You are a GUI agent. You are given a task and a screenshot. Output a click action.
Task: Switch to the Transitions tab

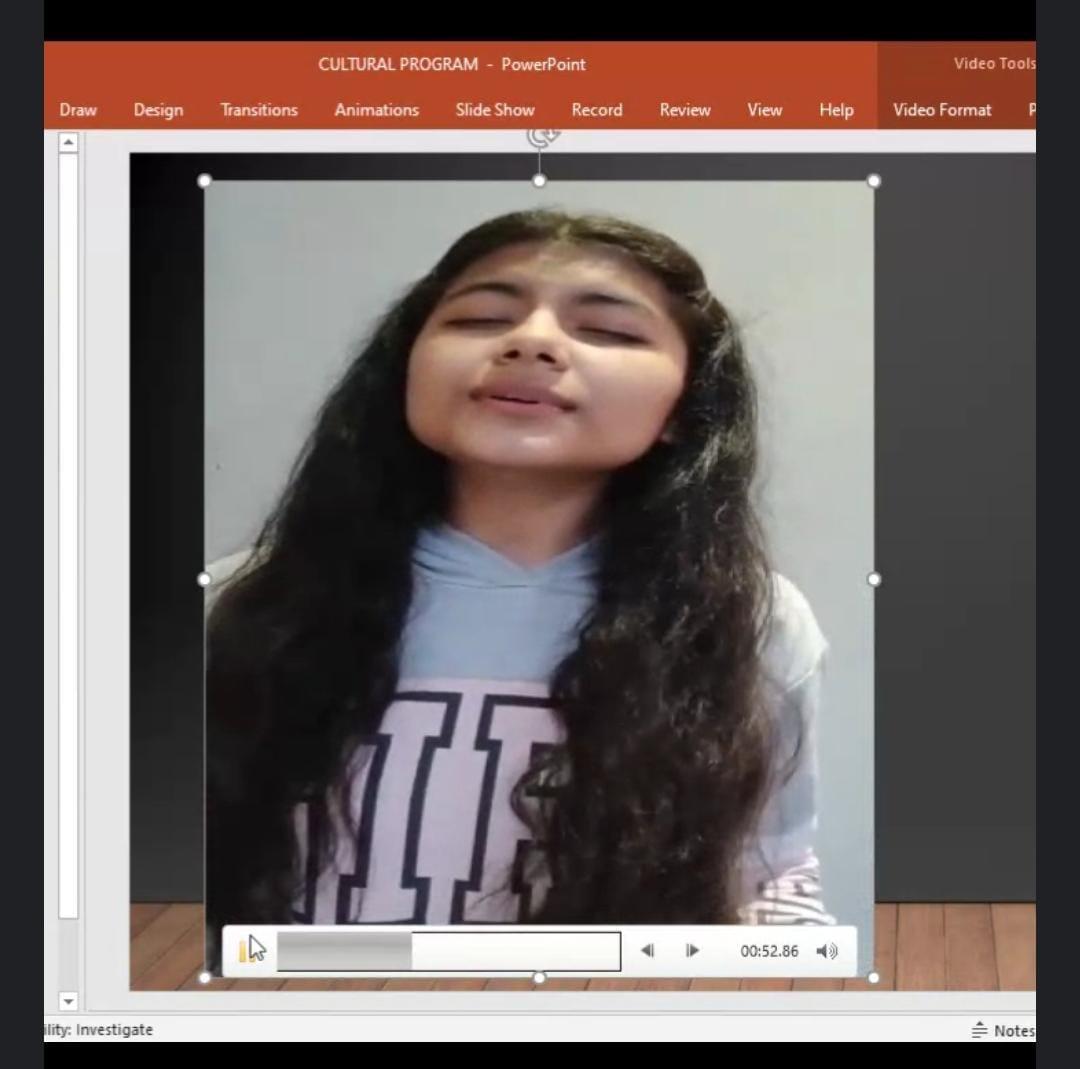point(259,110)
